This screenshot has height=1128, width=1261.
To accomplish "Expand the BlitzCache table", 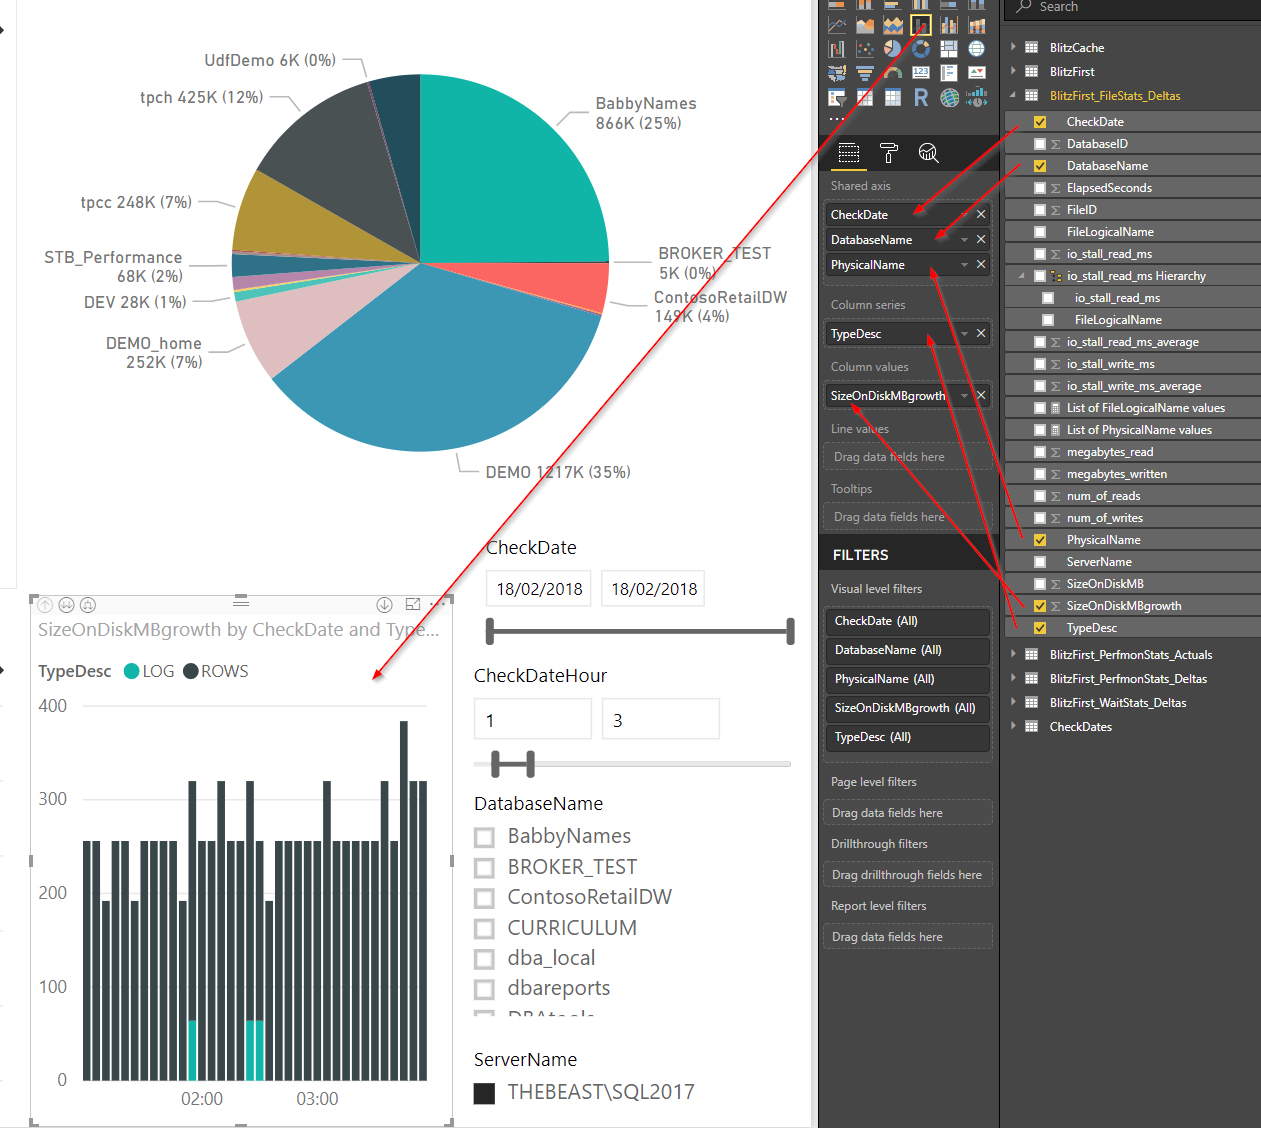I will click(1013, 47).
